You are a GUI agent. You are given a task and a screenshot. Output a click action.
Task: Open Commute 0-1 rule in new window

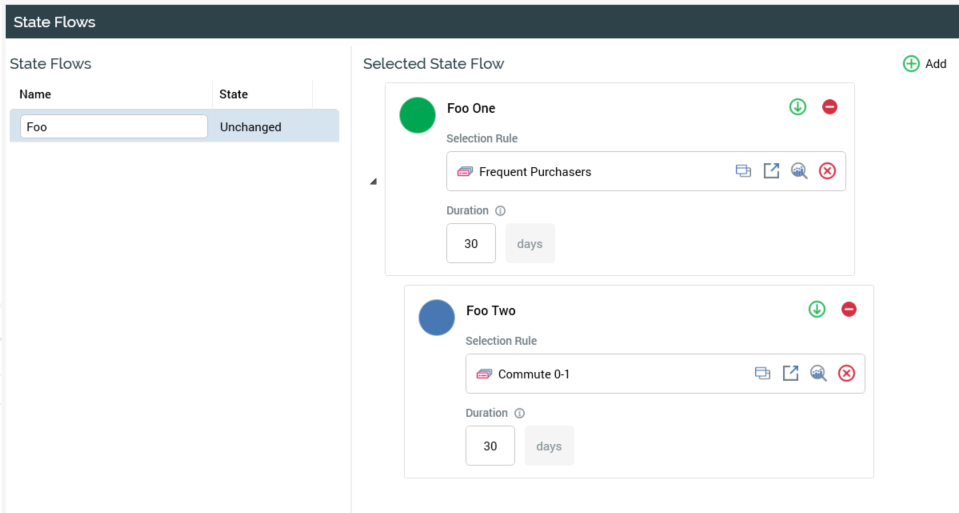click(x=790, y=373)
